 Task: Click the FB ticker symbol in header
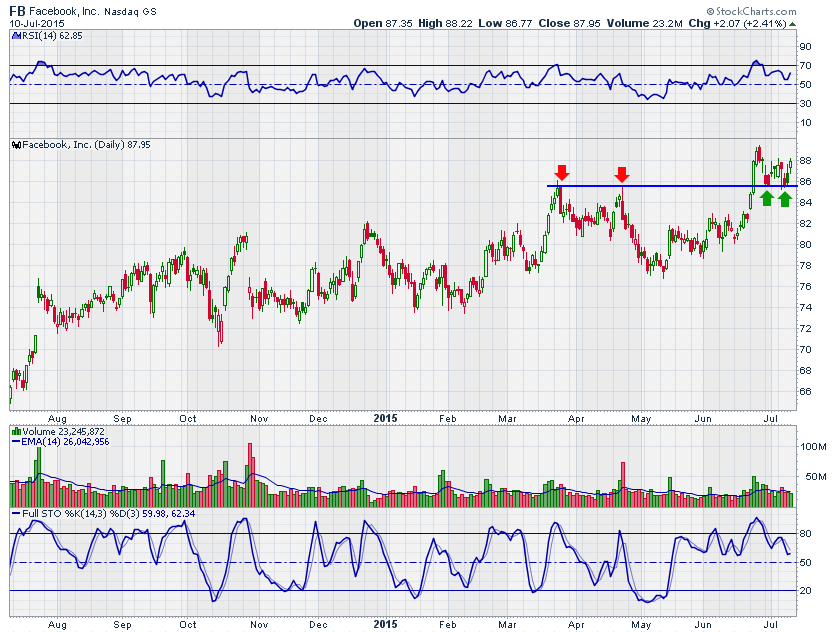(17, 11)
